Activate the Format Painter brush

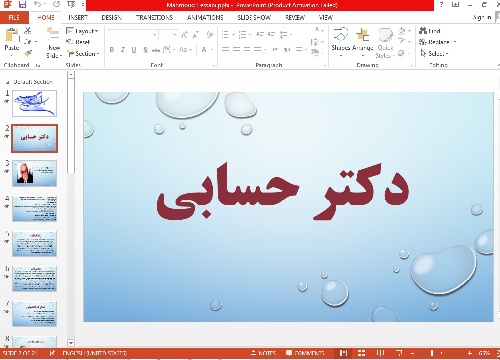click(x=28, y=53)
